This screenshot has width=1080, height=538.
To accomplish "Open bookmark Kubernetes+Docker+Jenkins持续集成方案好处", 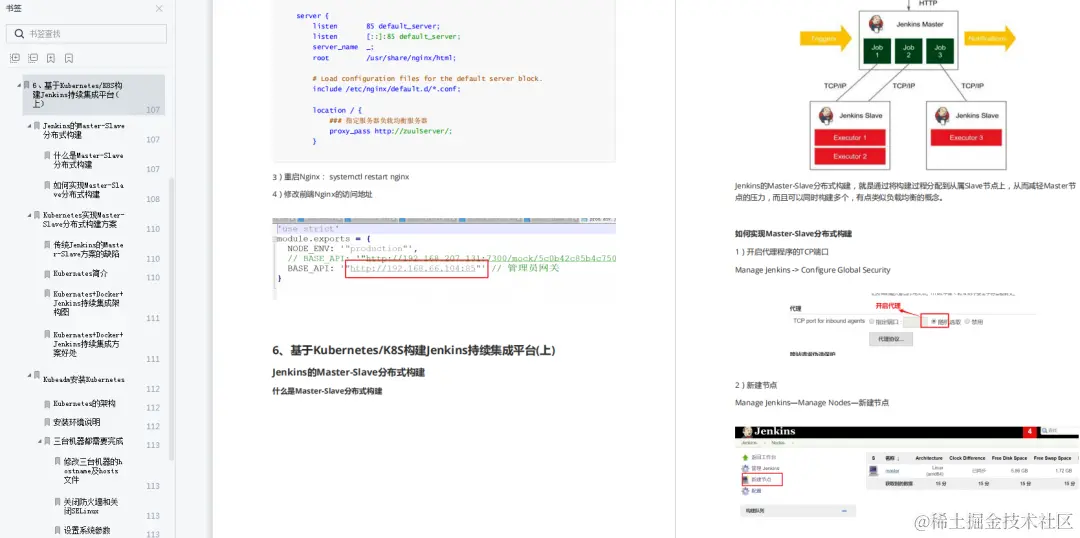I will click(88, 344).
